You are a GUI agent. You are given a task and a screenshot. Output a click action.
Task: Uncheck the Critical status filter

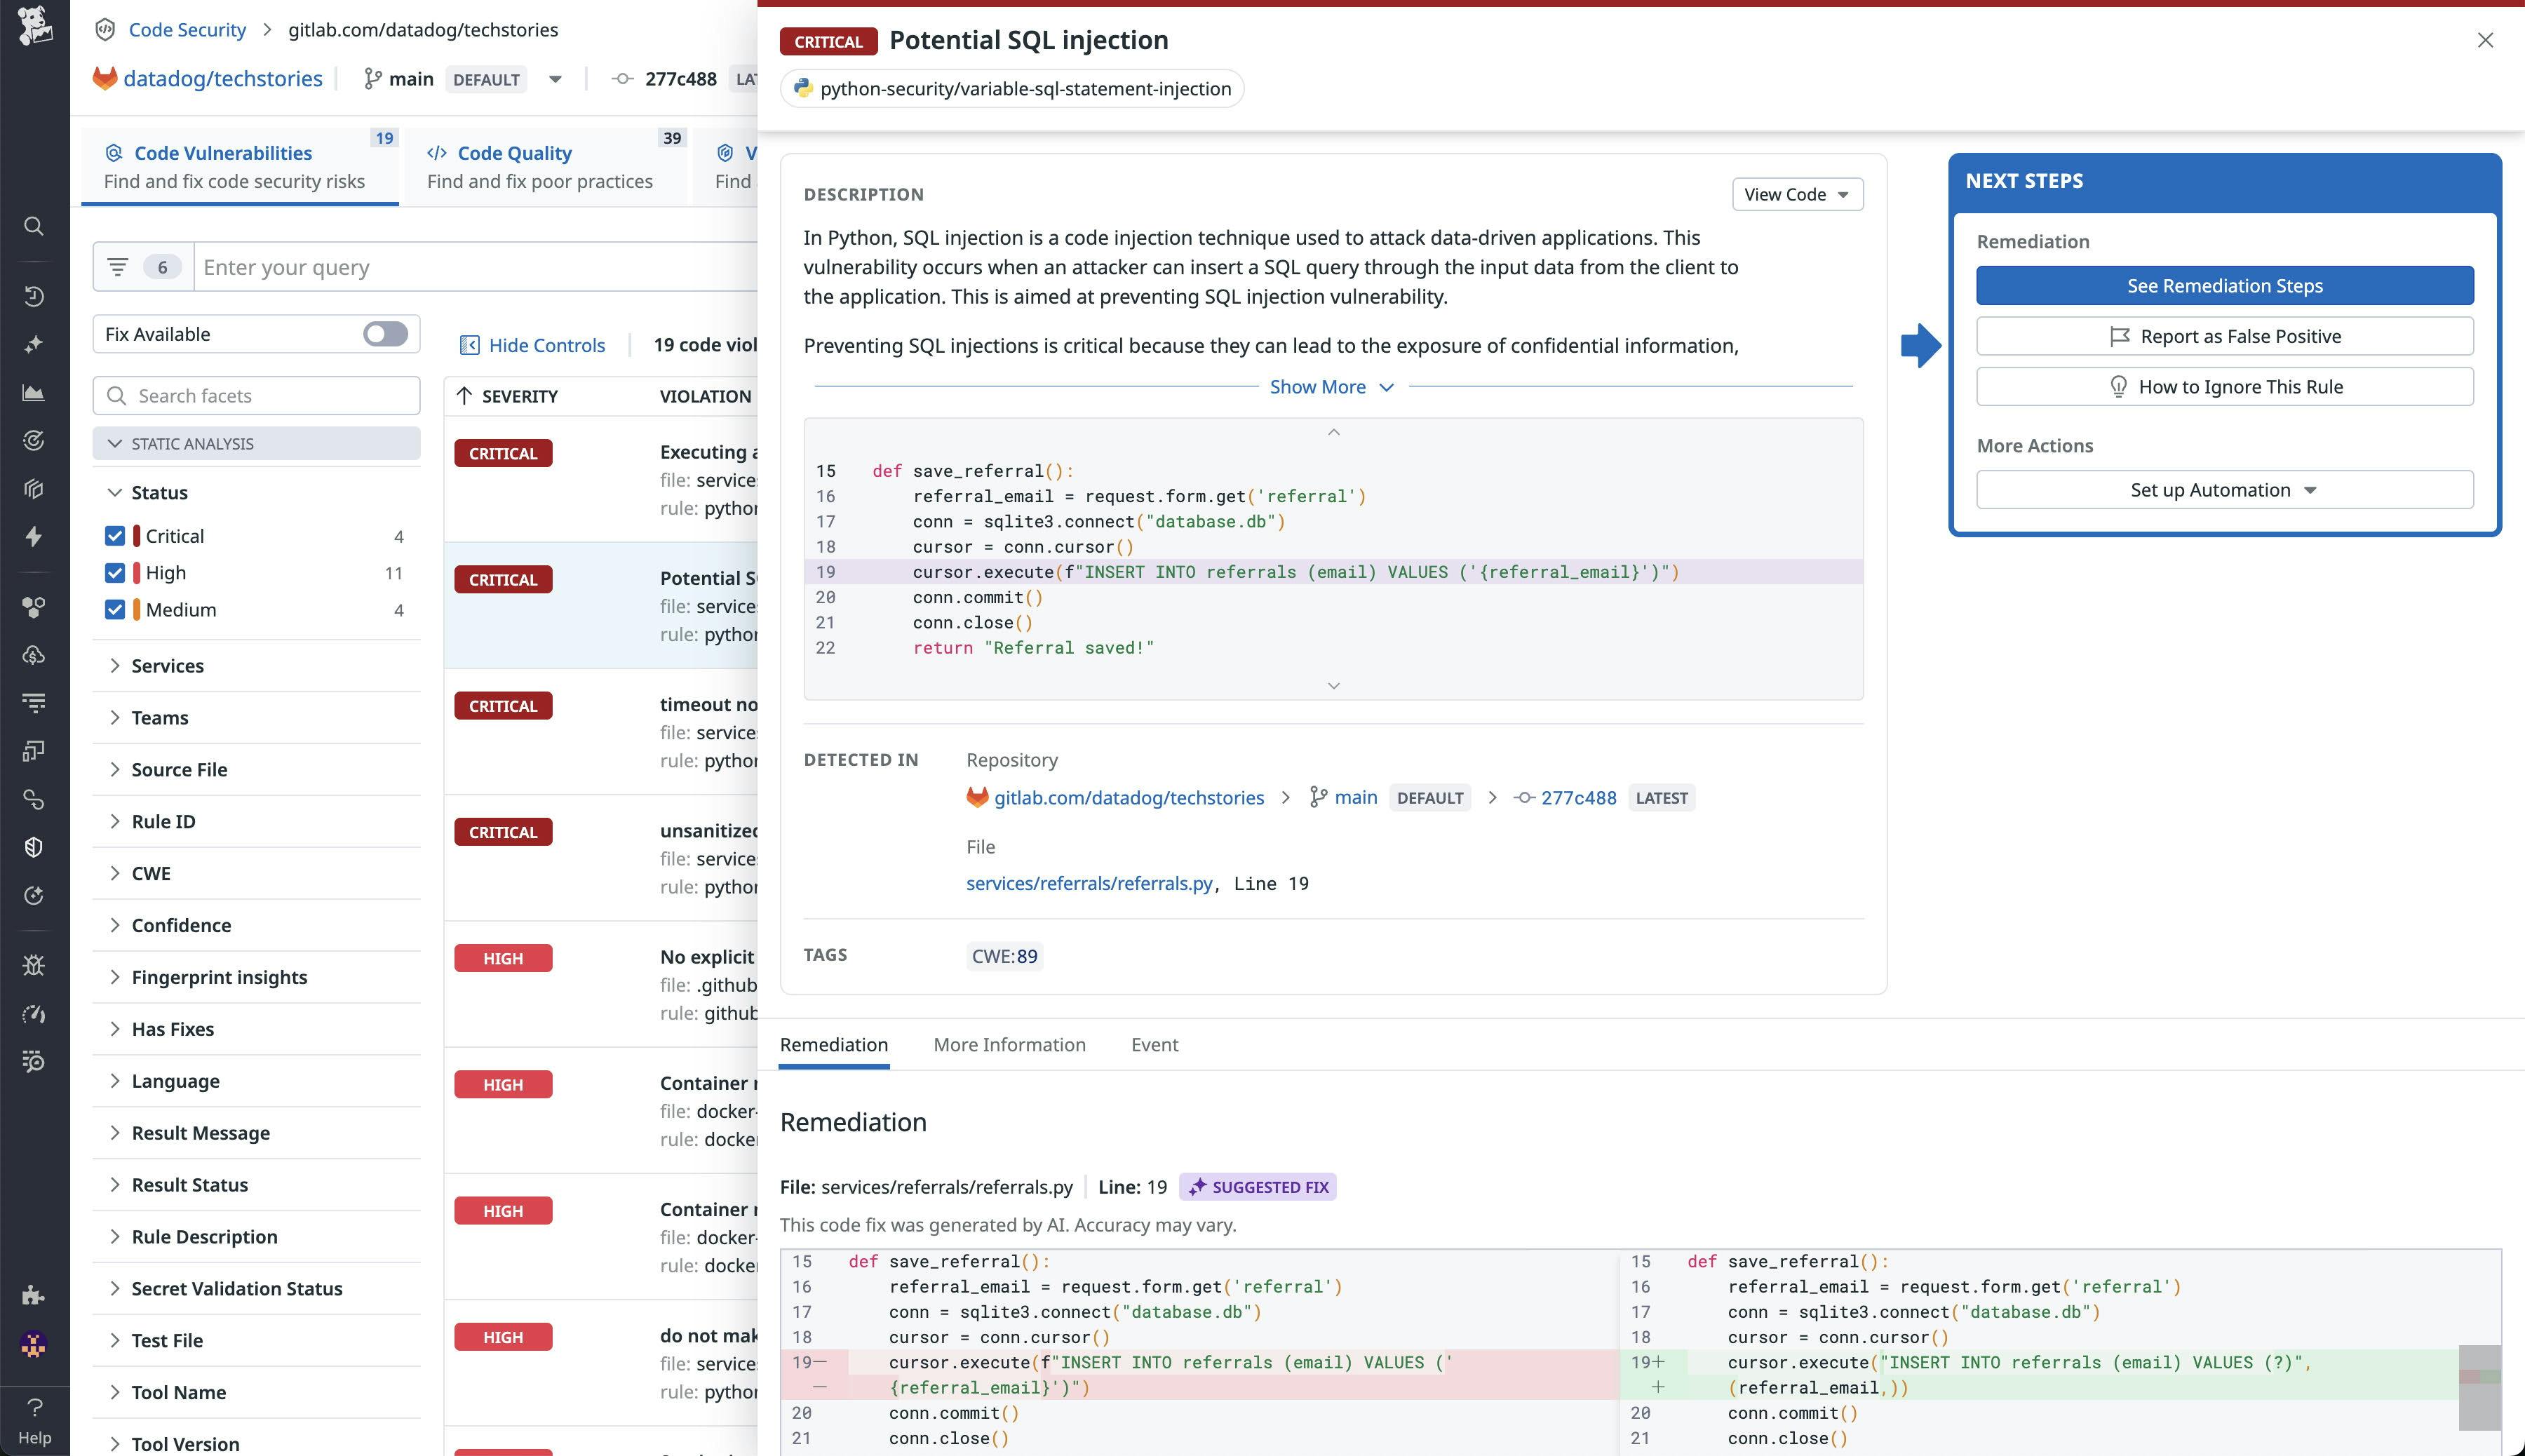pos(114,535)
